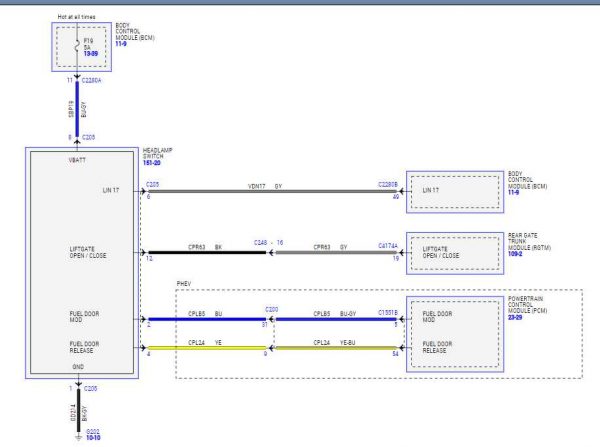
Task: Click the blue BU-GY wire under C2280A
Action: tap(77, 109)
